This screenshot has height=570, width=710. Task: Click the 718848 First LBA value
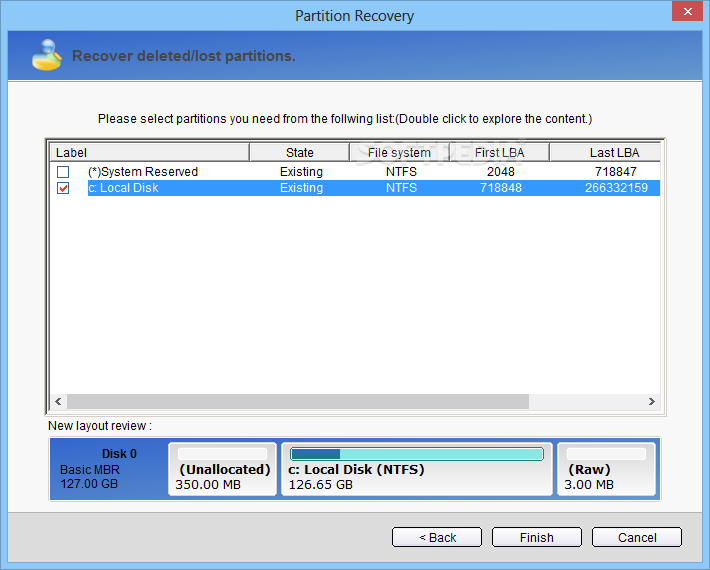501,188
